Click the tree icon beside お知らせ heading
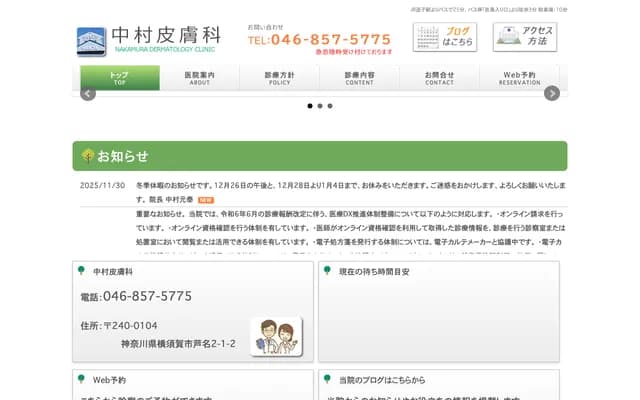Image resolution: width=640 pixels, height=400 pixels. point(88,156)
